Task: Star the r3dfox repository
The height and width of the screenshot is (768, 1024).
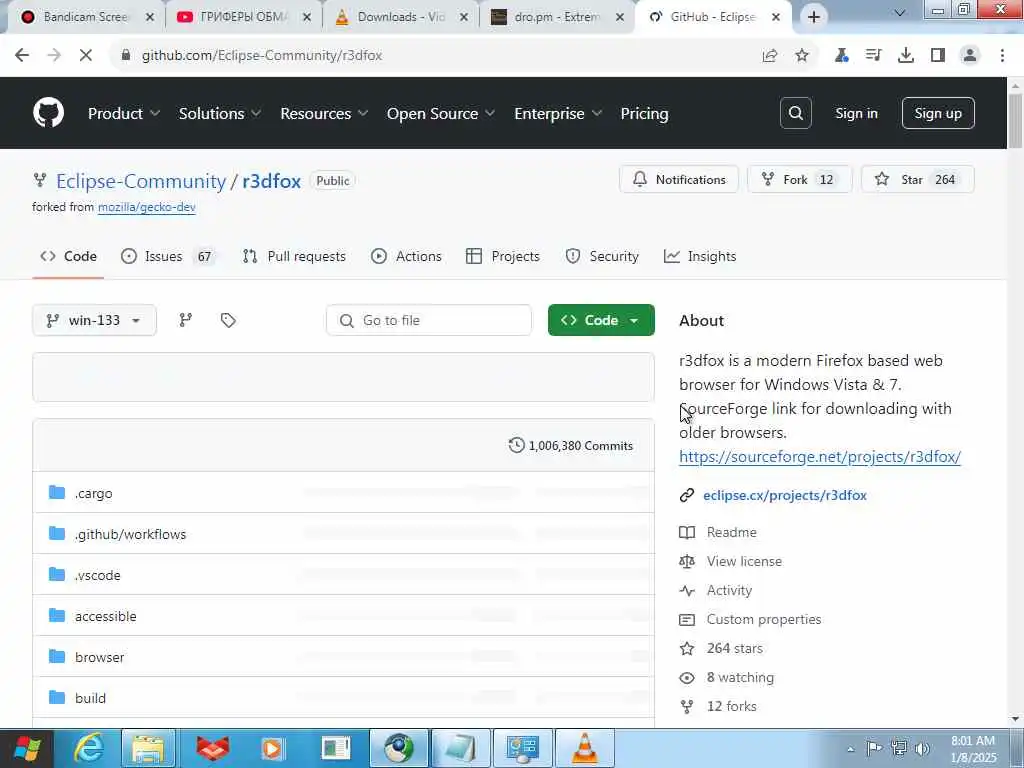Action: pos(918,180)
